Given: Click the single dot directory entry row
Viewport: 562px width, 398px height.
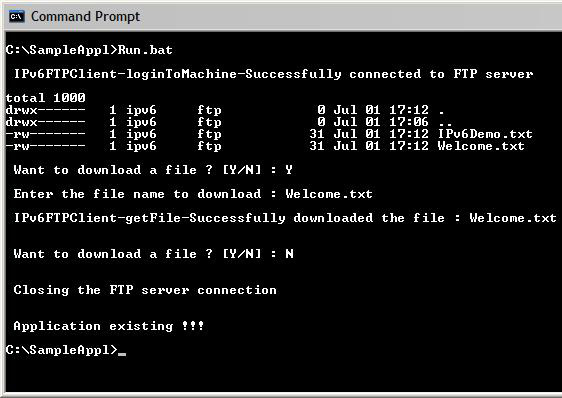Looking at the screenshot, I should (x=225, y=110).
